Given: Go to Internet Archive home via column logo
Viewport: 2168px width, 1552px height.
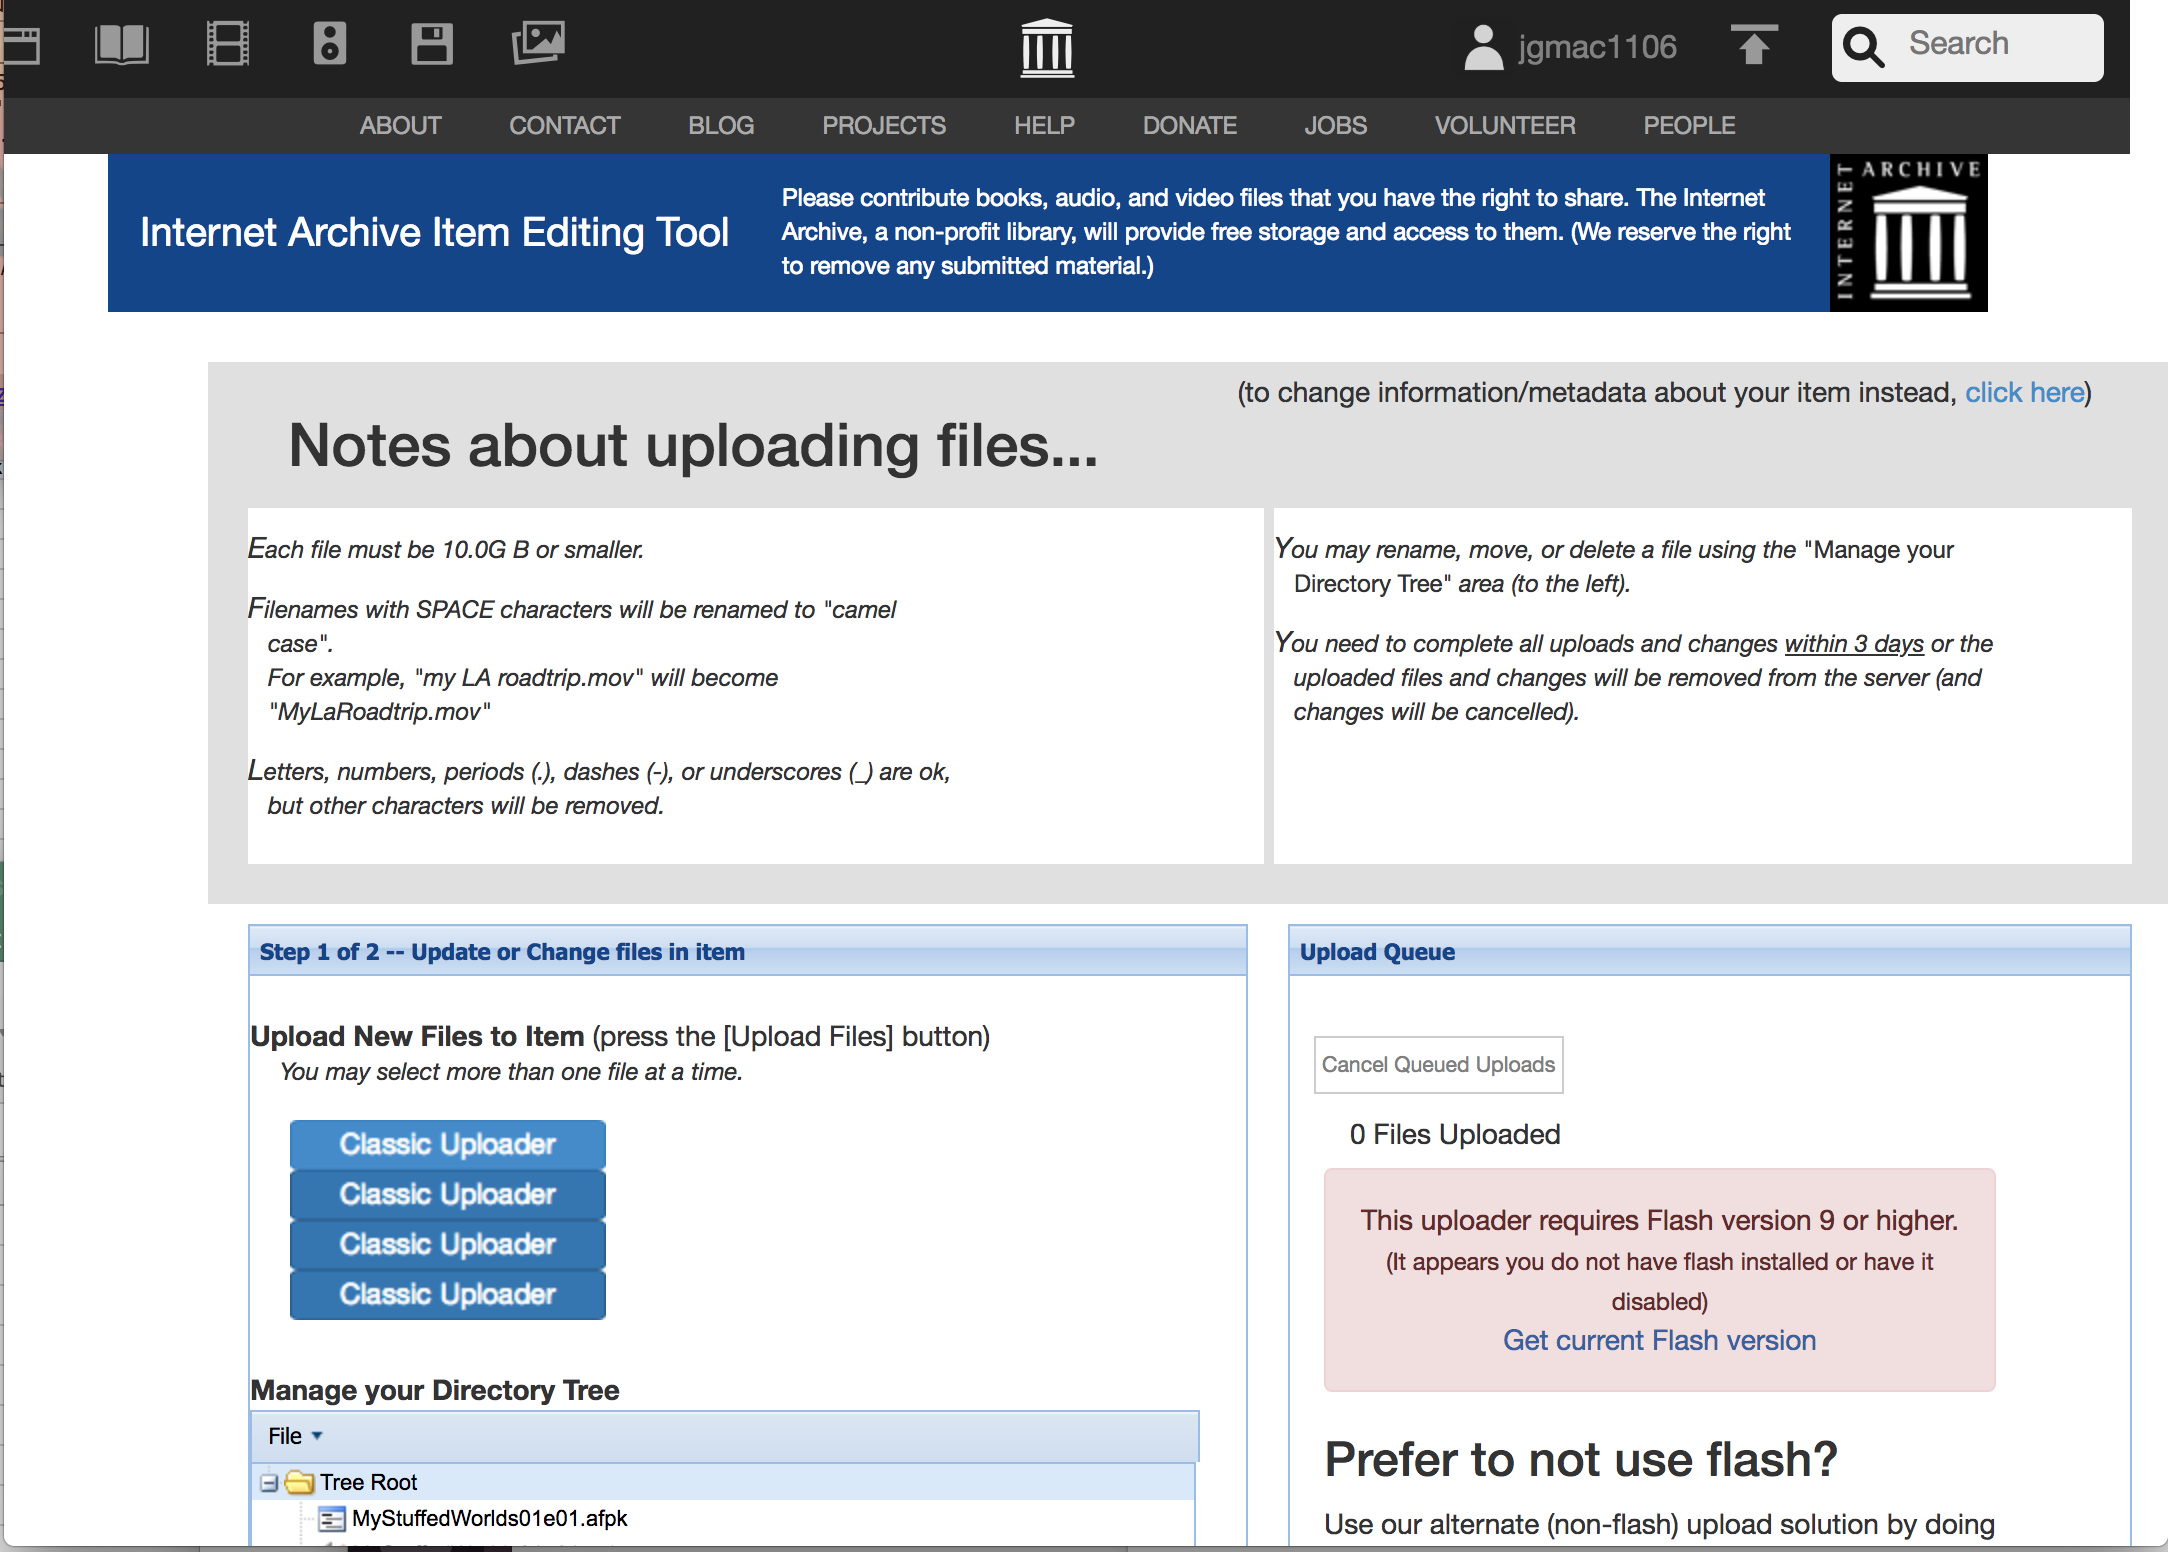Looking at the screenshot, I should tap(1047, 48).
